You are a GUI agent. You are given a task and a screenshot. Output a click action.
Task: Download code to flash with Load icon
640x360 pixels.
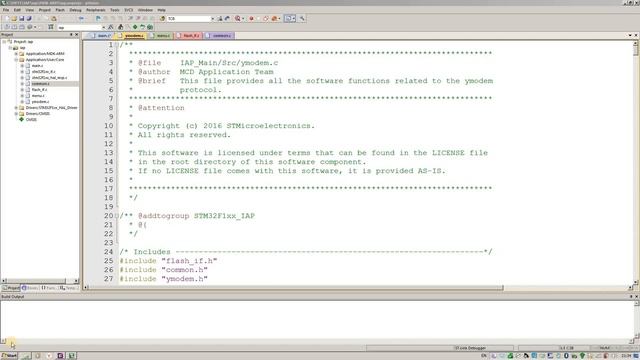coord(51,27)
